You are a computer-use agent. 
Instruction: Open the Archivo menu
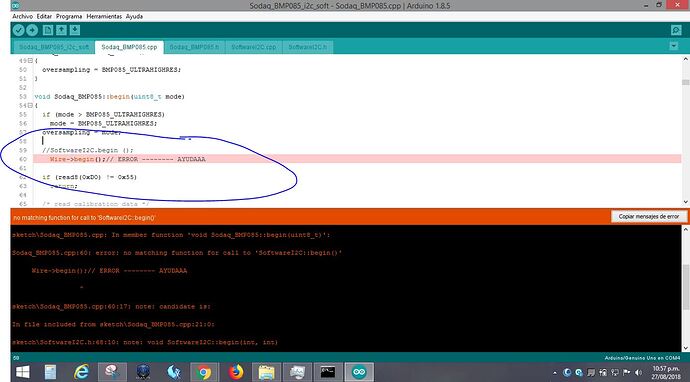[22, 16]
